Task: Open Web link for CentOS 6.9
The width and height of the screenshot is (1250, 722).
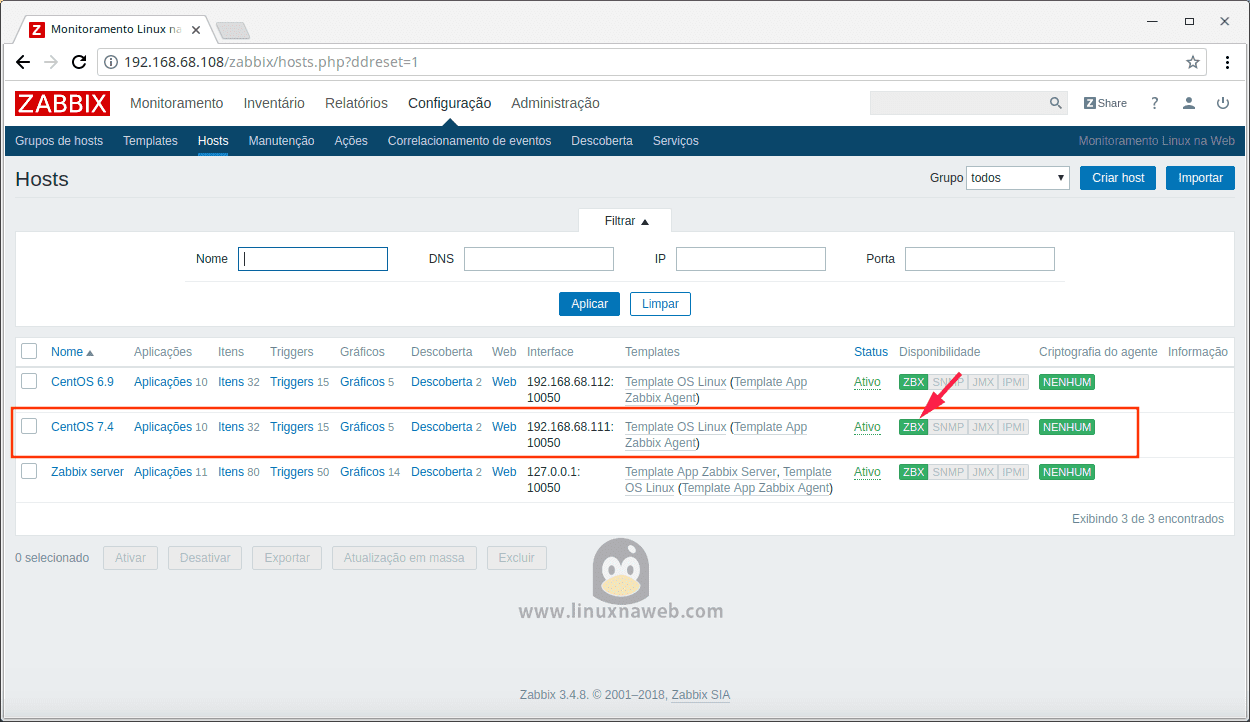Action: pos(504,382)
